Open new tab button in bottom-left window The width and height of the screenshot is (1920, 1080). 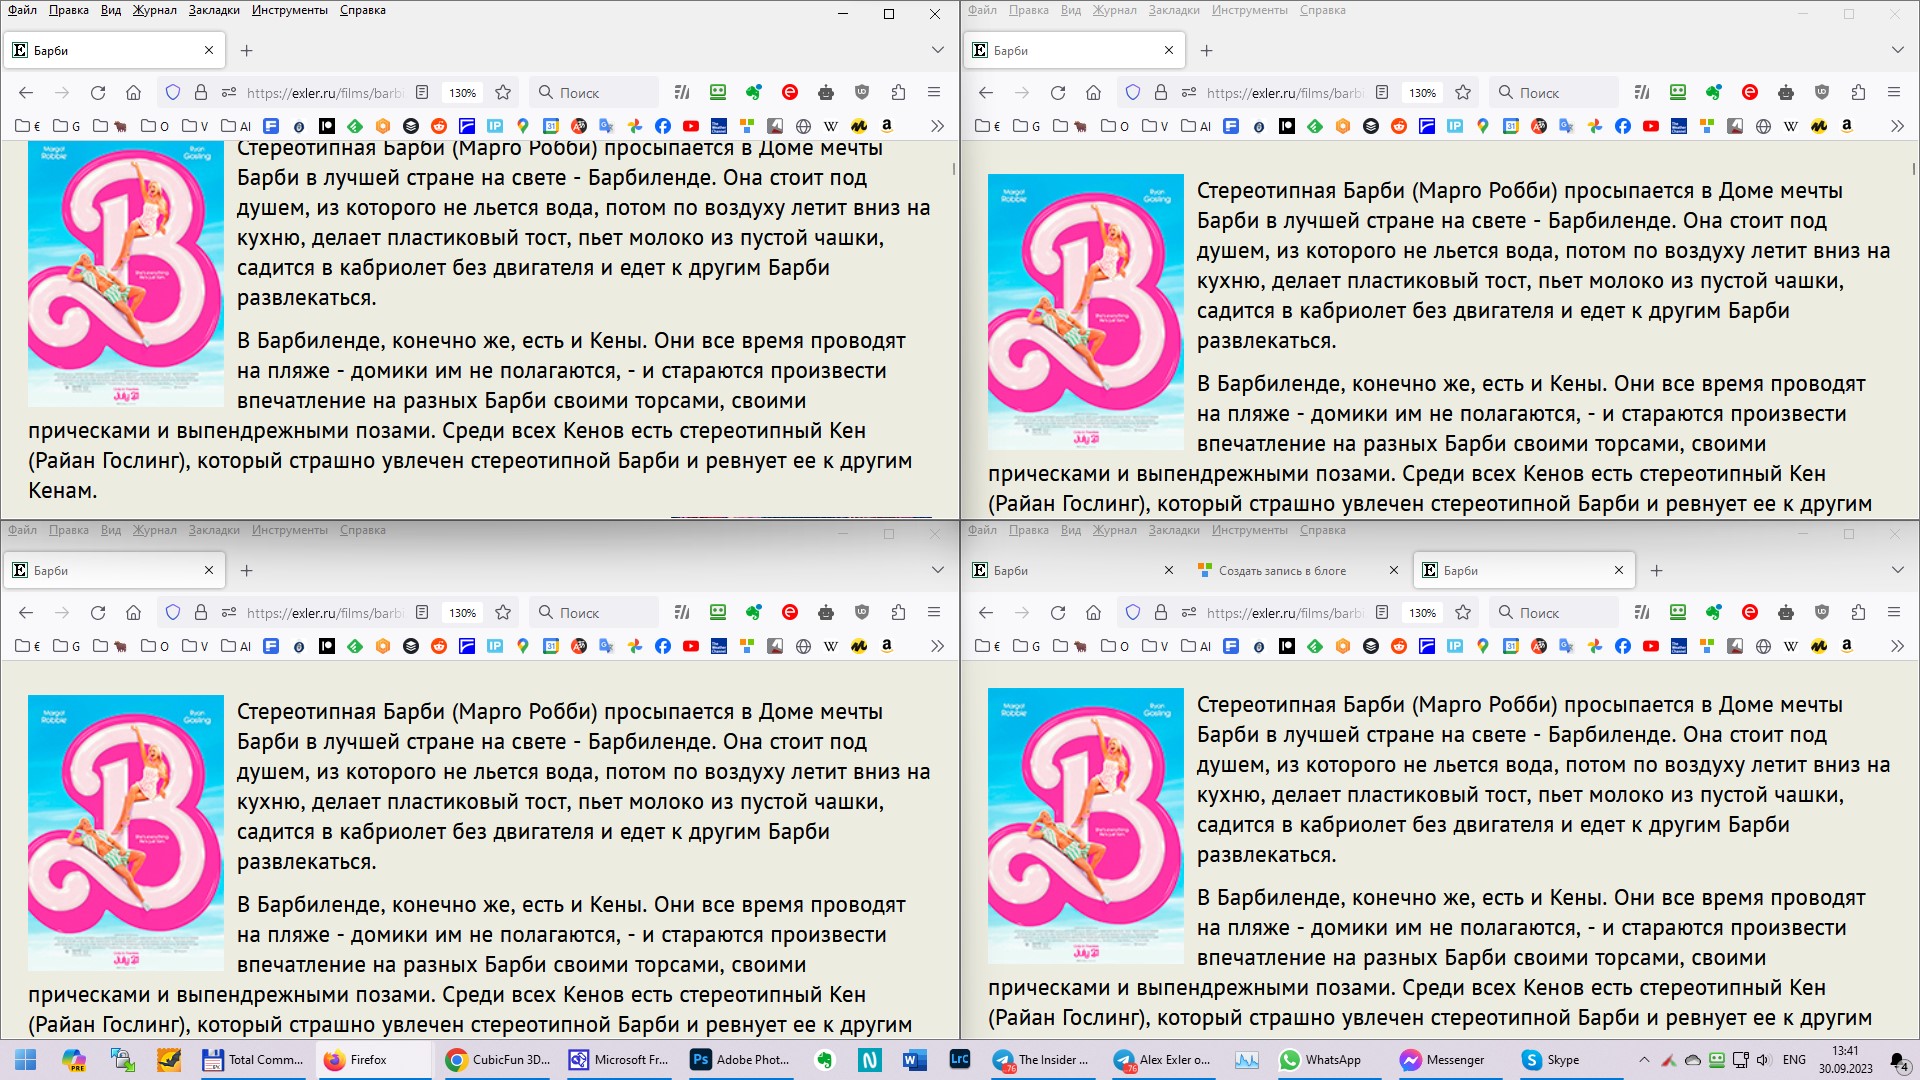click(247, 570)
